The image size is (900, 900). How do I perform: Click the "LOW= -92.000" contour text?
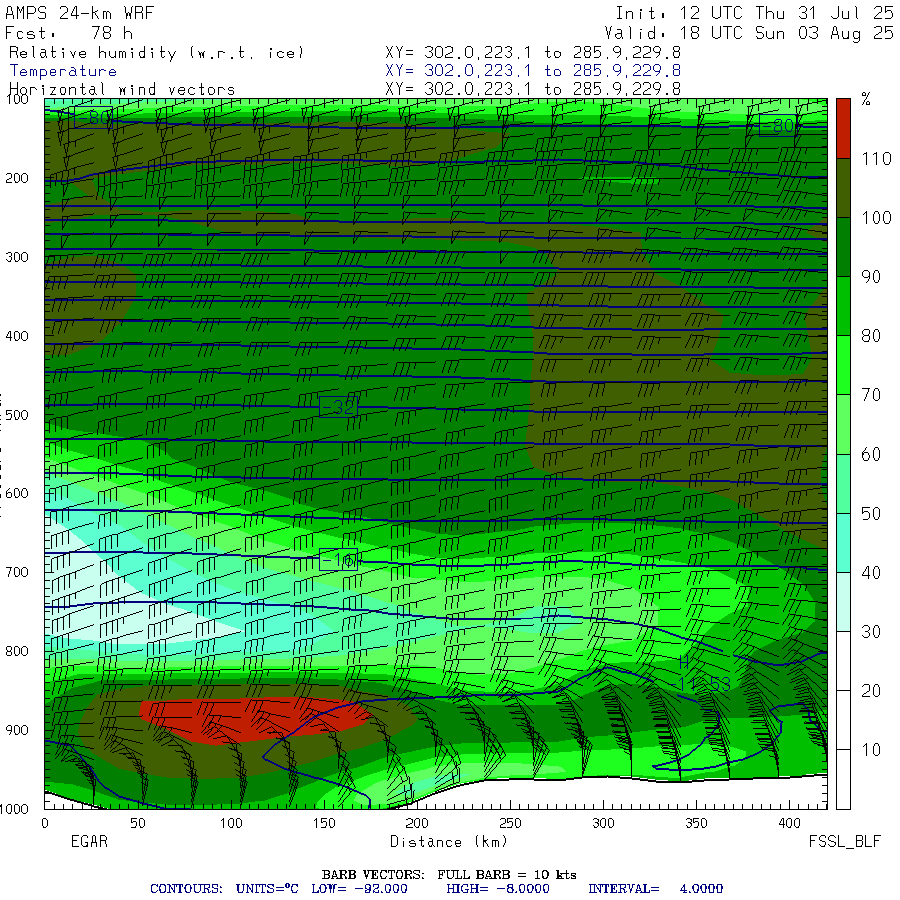point(359,889)
